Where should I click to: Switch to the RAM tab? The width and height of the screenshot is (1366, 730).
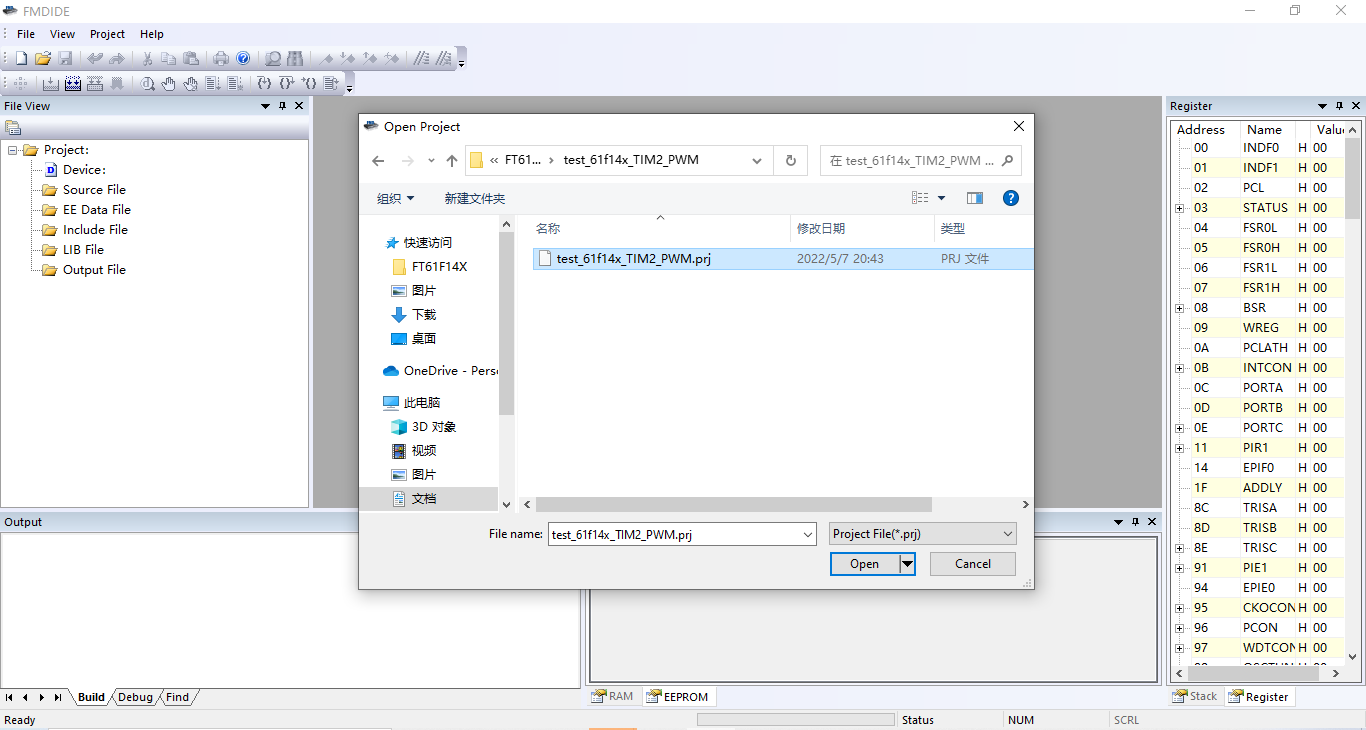612,696
